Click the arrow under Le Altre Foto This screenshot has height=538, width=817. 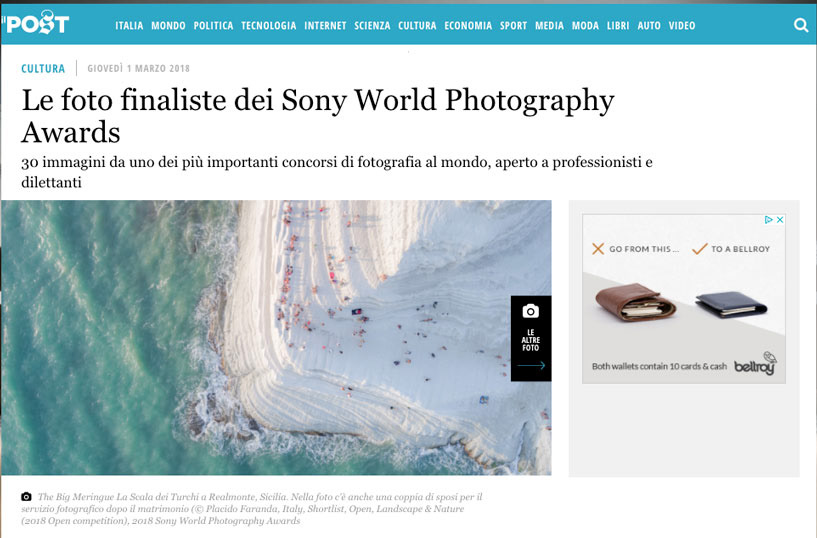[x=531, y=366]
